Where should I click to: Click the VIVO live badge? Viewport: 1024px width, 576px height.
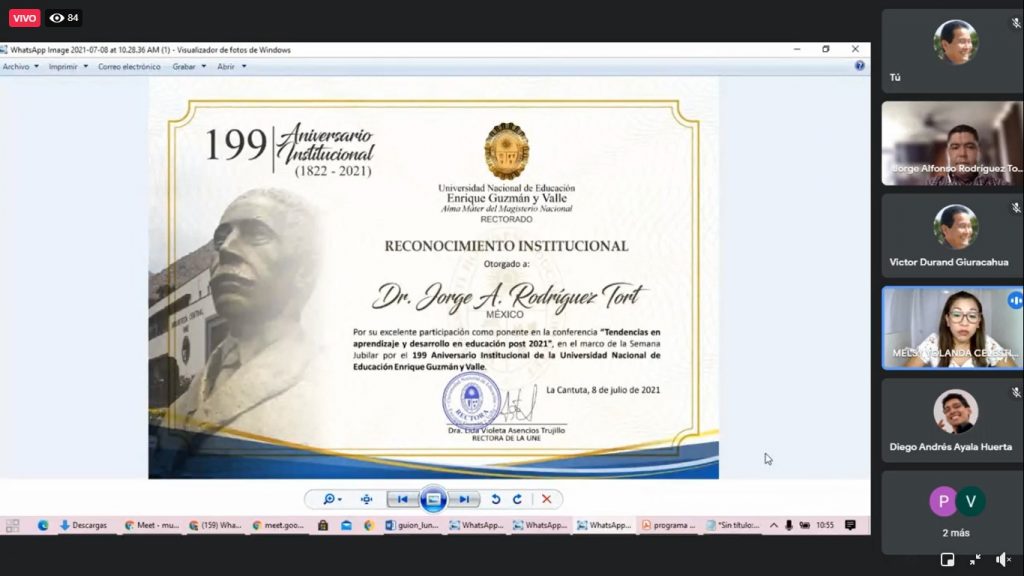[24, 18]
